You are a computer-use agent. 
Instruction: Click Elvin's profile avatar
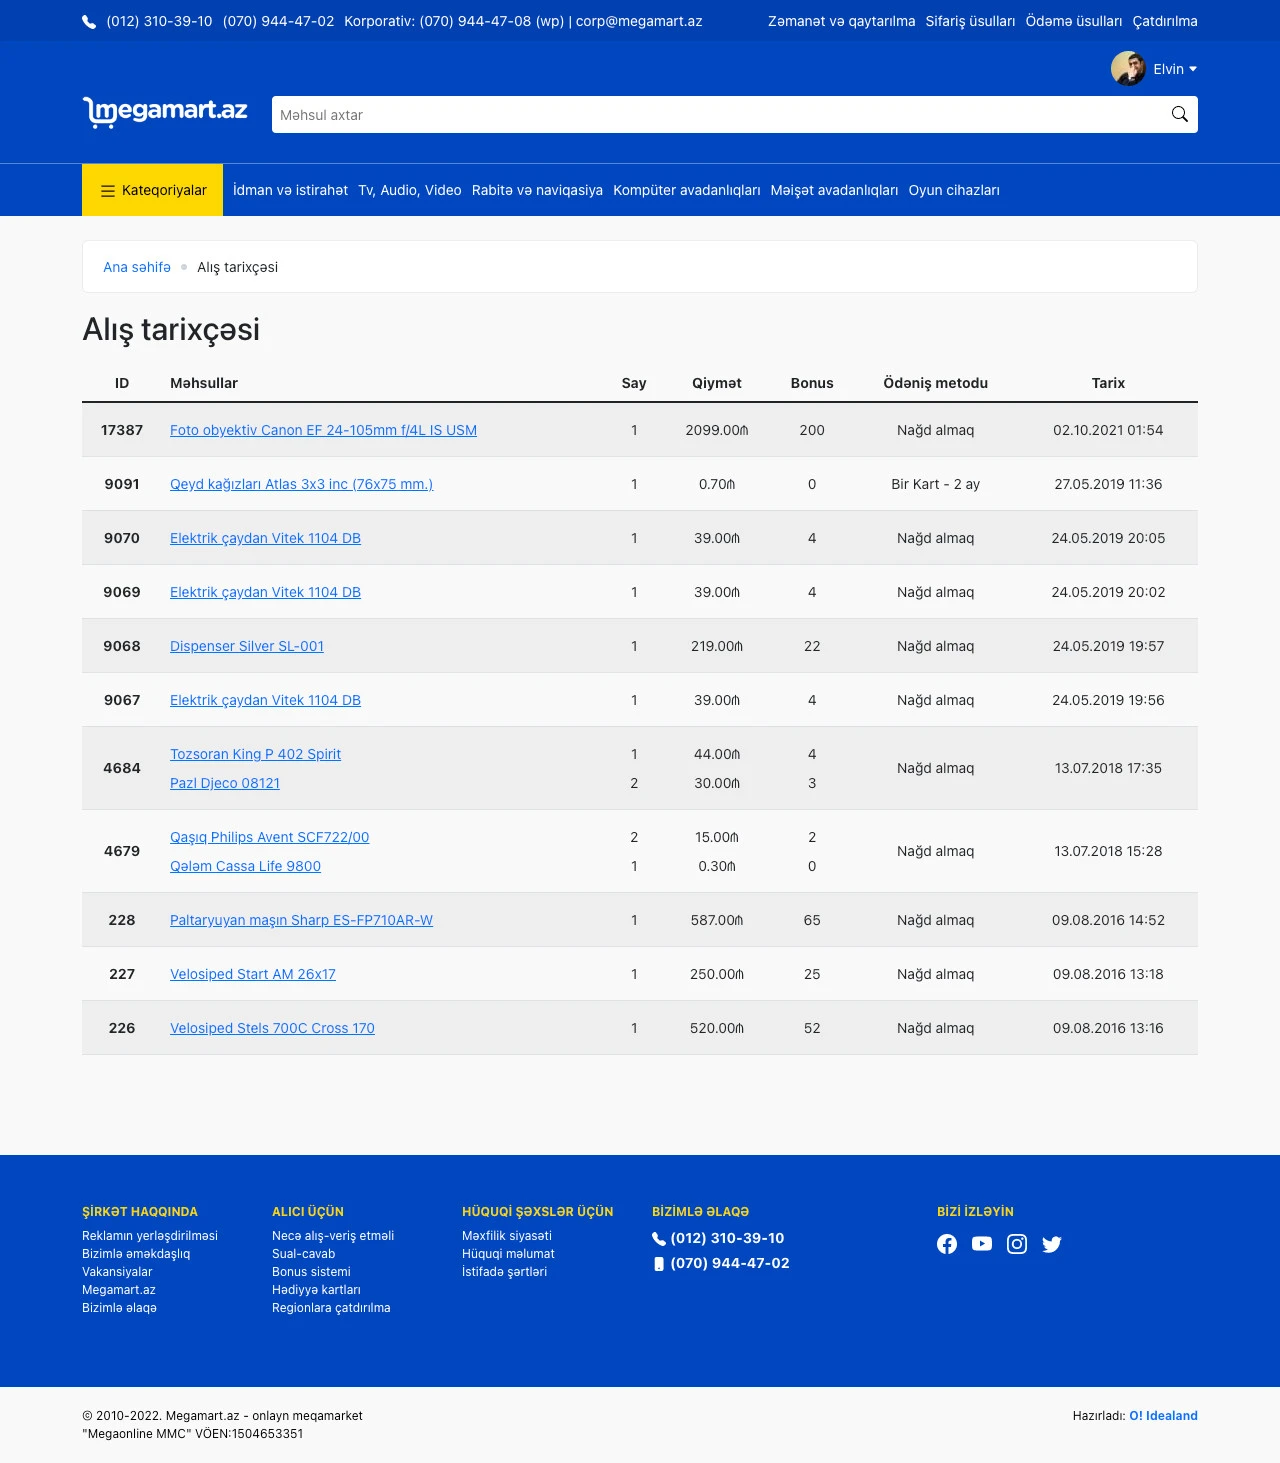pos(1128,68)
